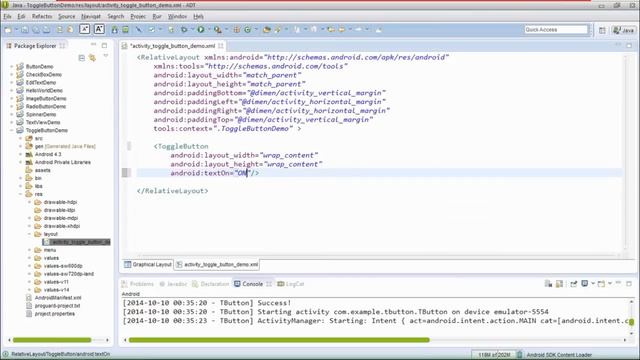Collapse the ToggleButtonDemo project tree node
This screenshot has width=640, height=360.
tap(11, 130)
